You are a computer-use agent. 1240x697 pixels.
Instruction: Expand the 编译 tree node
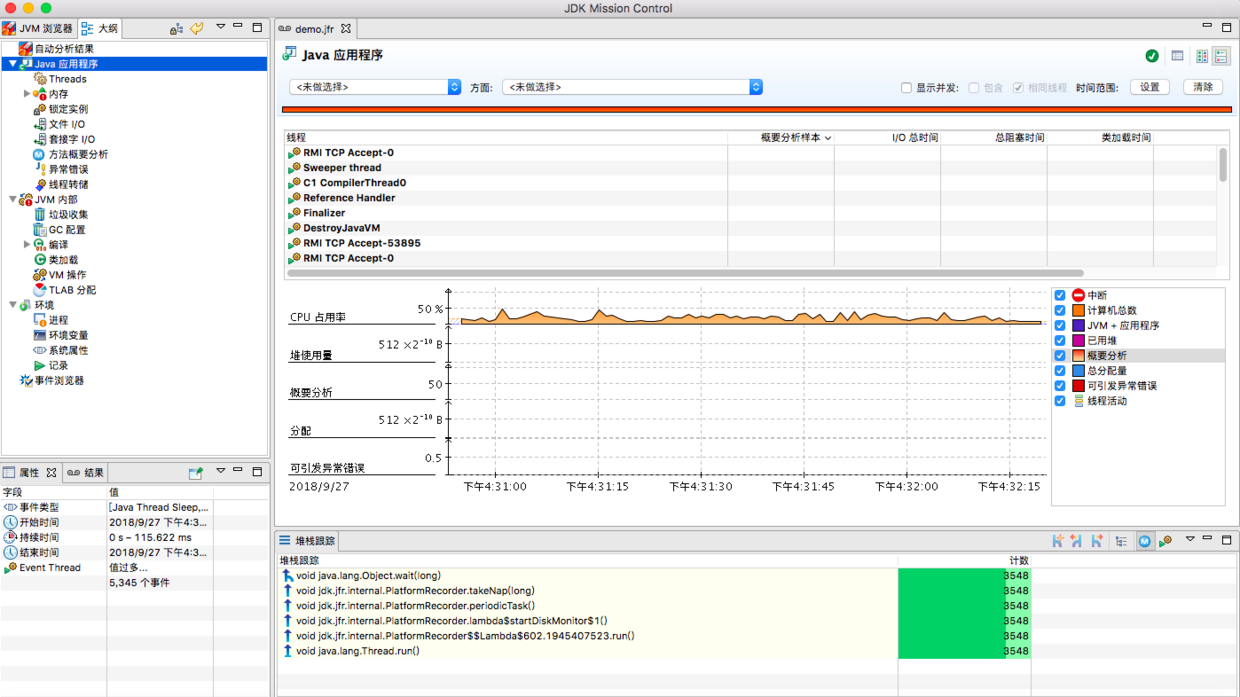click(27, 244)
